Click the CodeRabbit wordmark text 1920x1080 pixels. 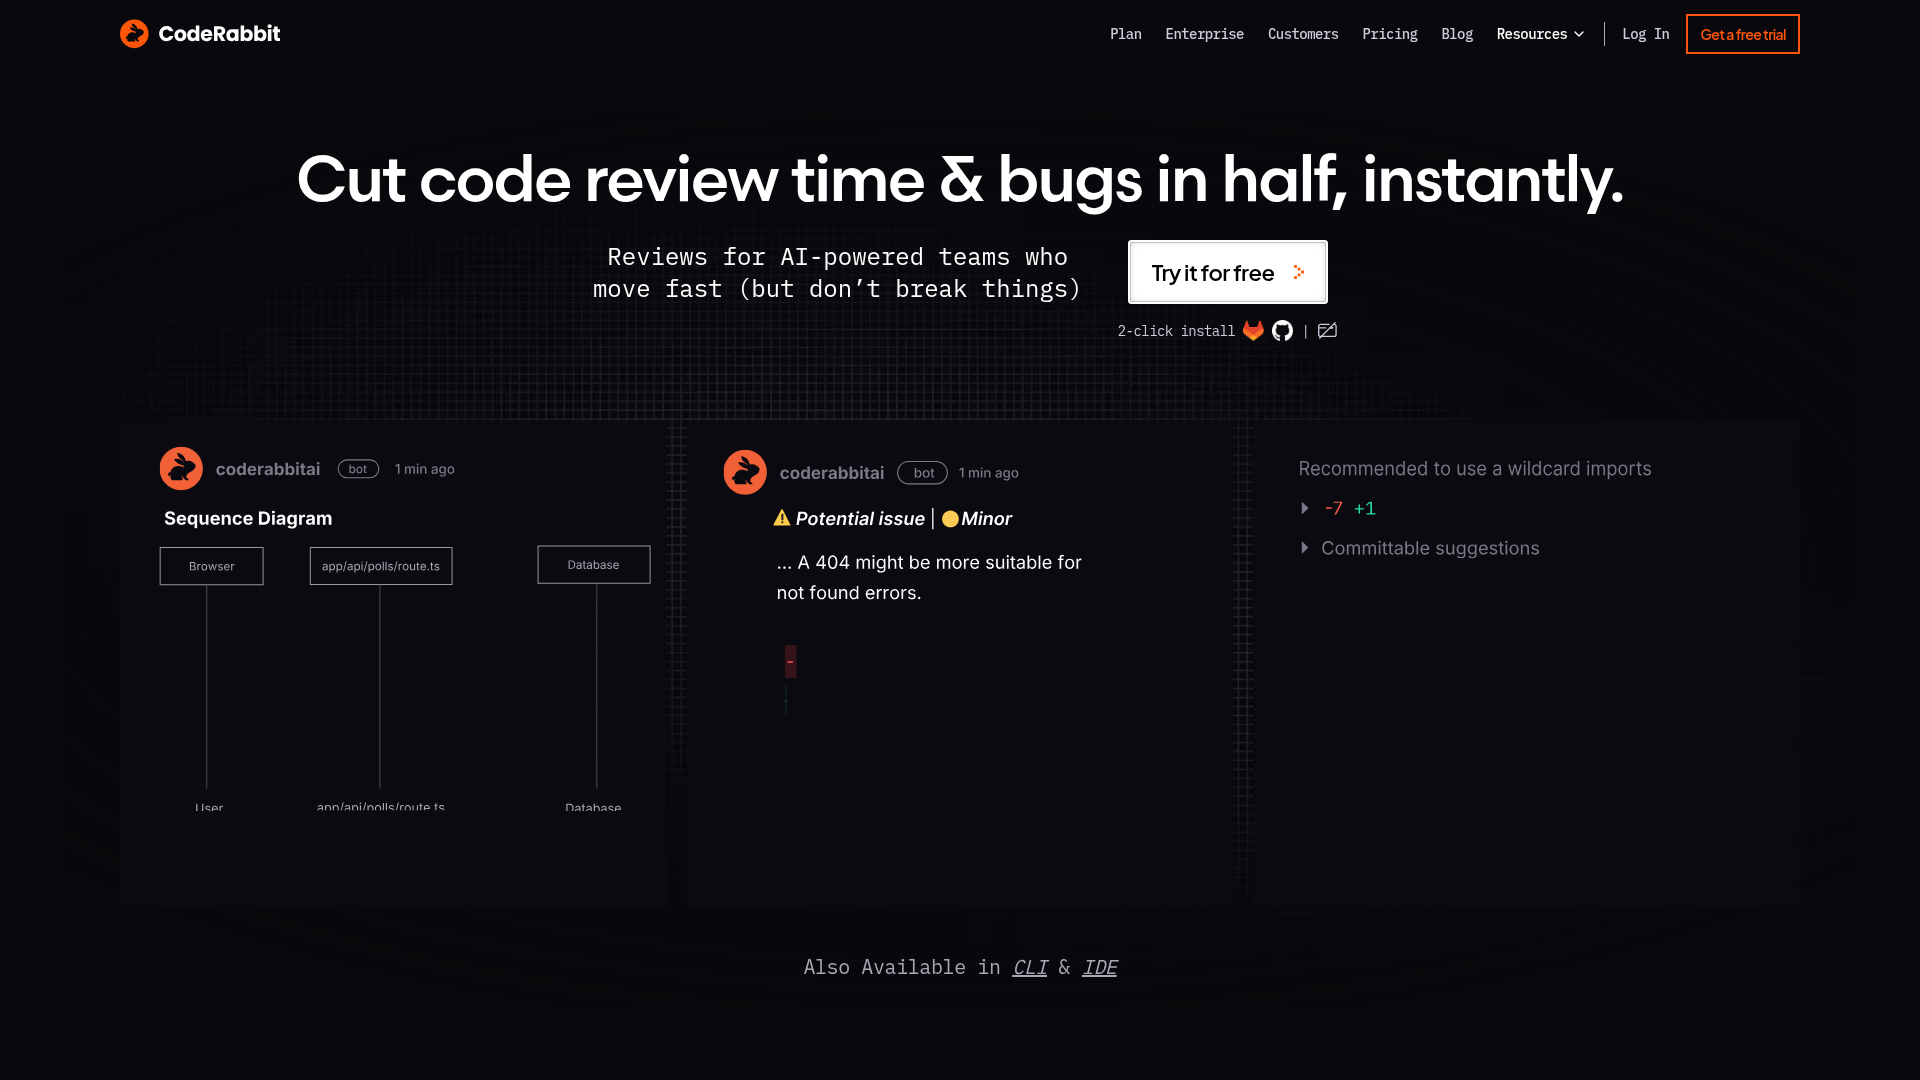(x=219, y=34)
